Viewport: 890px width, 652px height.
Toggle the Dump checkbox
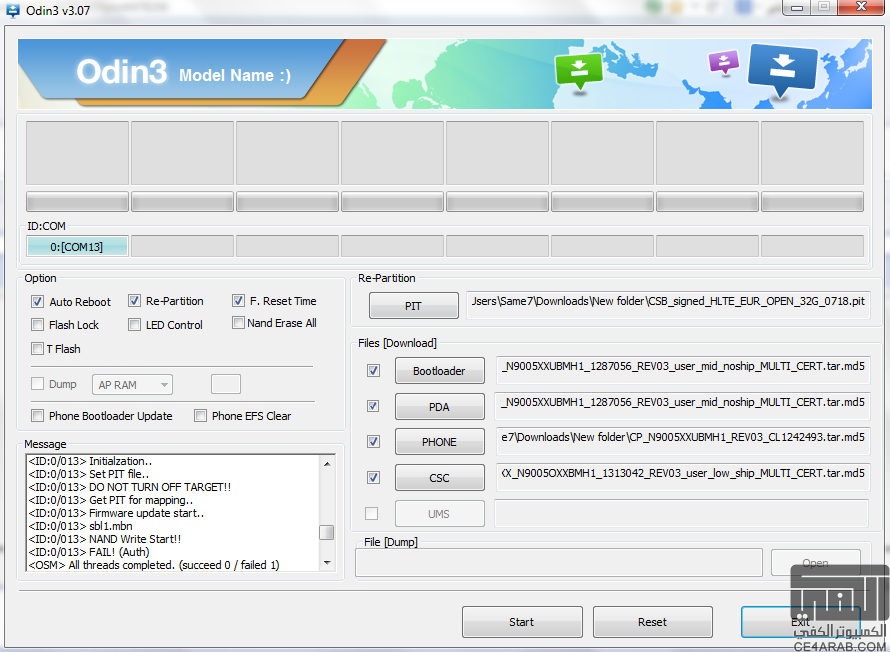(x=37, y=384)
